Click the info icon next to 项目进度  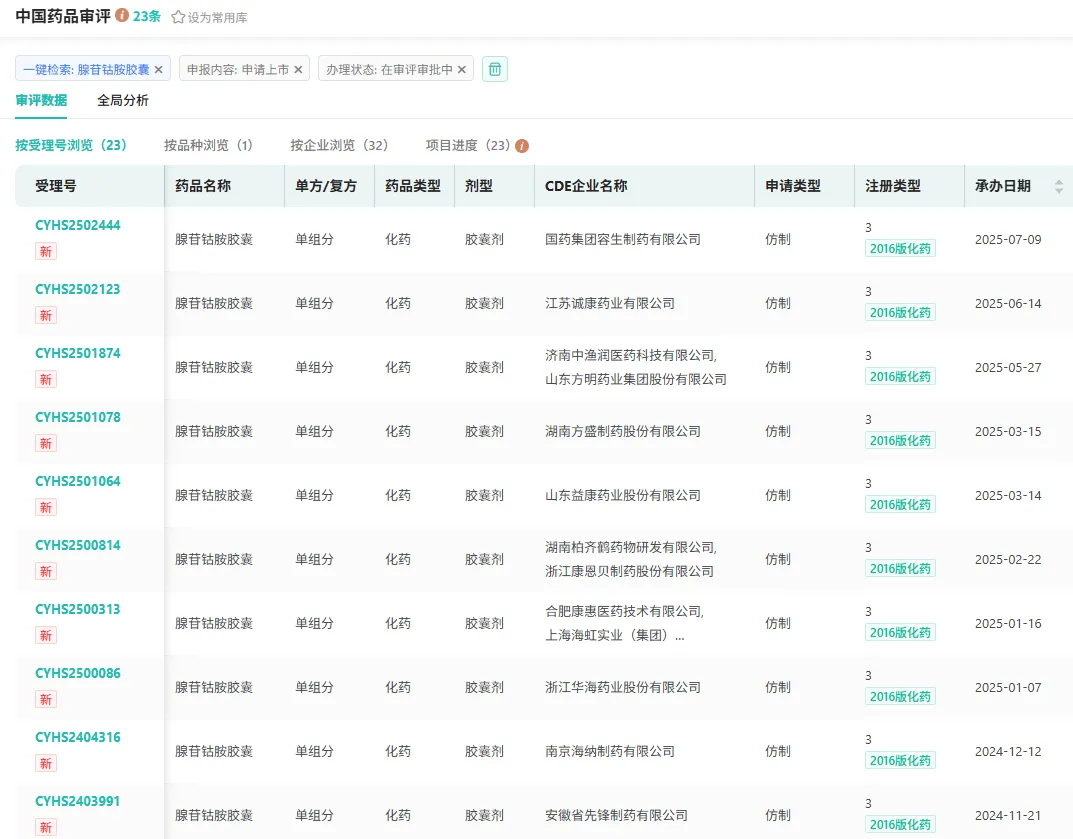[x=522, y=146]
